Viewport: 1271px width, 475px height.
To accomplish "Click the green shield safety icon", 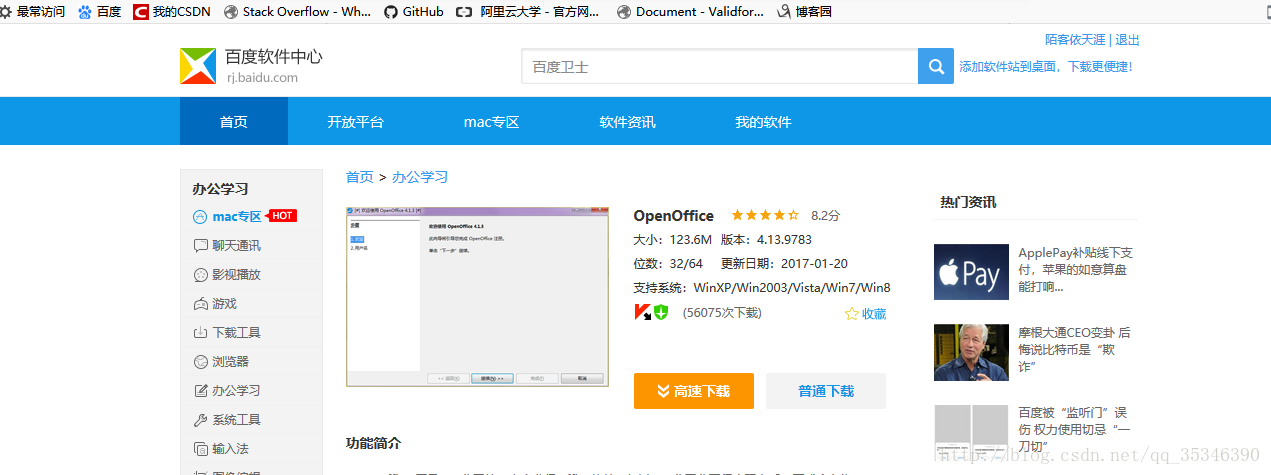I will coord(661,313).
